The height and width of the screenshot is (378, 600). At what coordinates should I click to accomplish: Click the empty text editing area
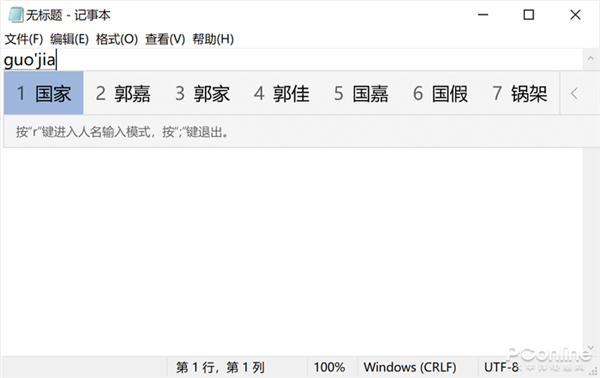[292, 252]
